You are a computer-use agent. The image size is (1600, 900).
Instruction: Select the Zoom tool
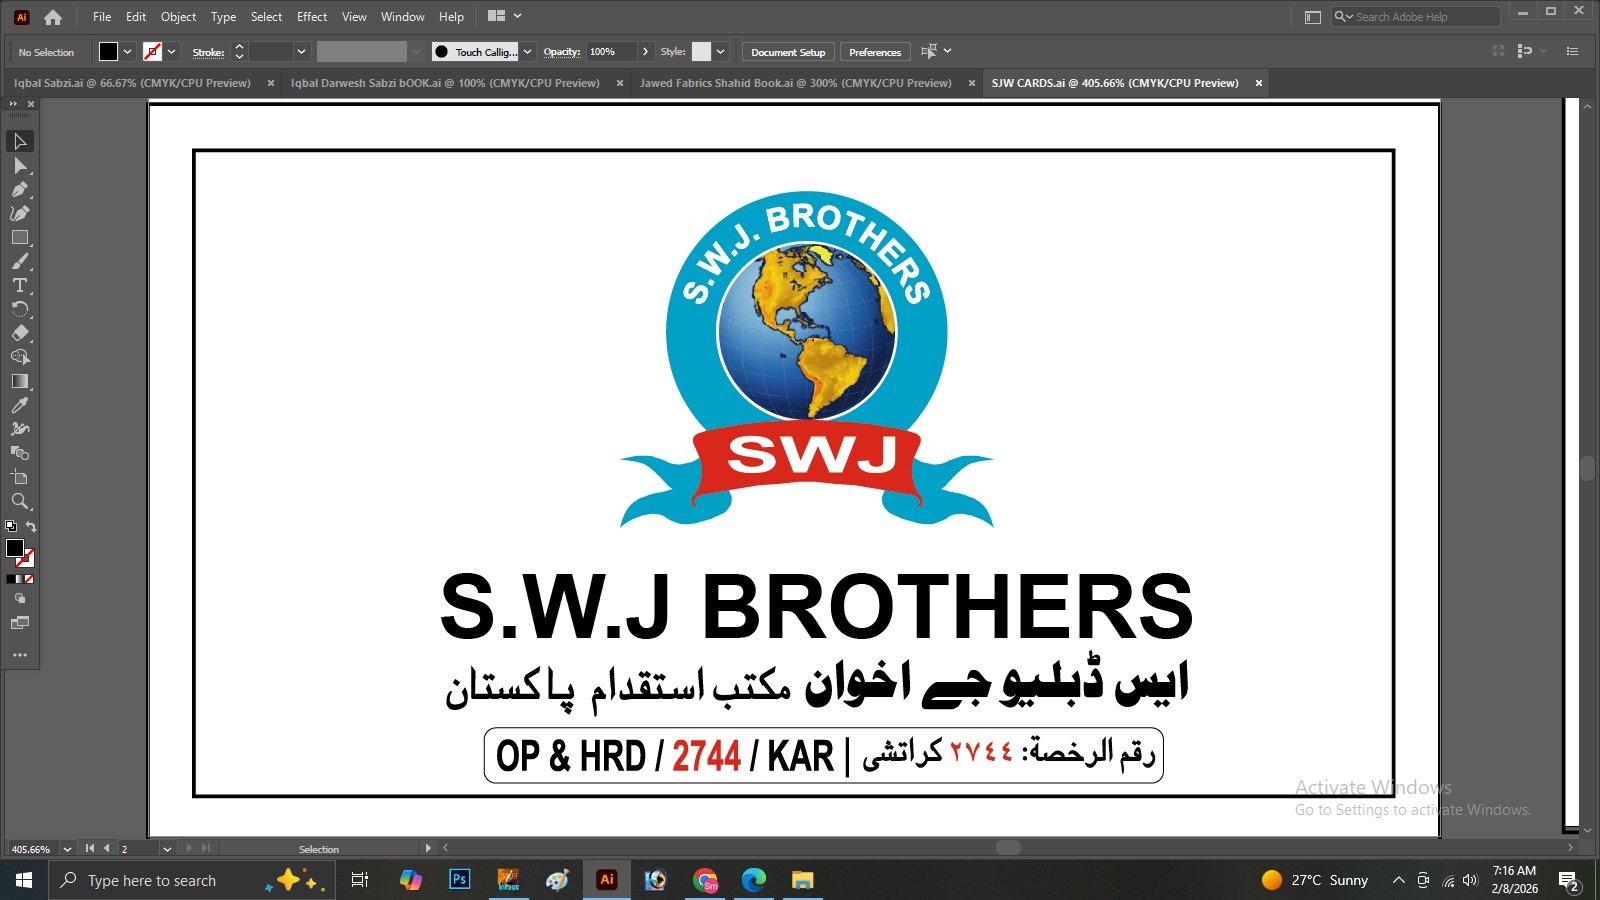click(20, 501)
